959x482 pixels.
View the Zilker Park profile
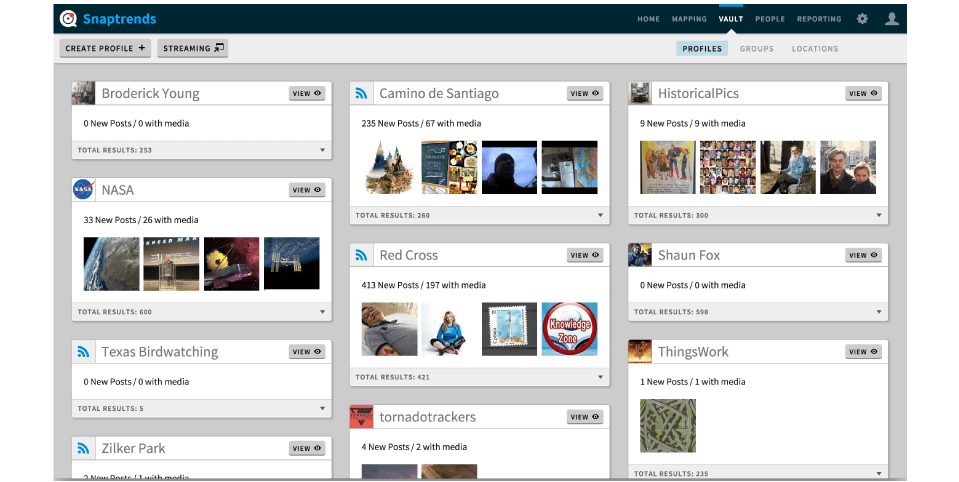(307, 448)
